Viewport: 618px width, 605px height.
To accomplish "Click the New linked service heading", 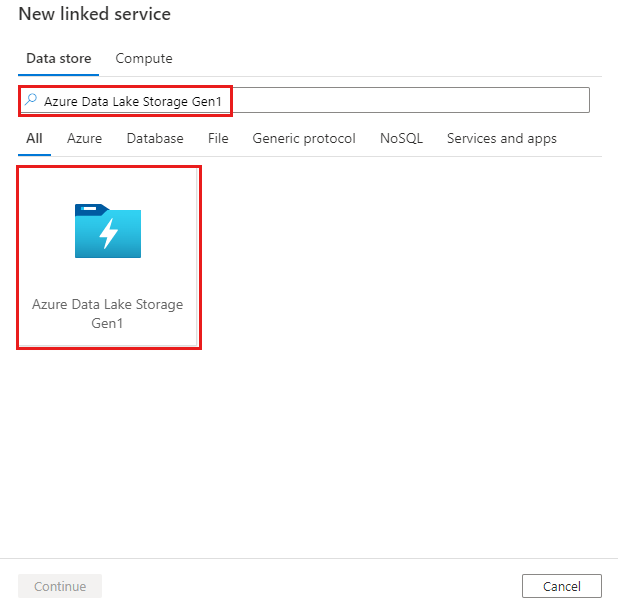I will click(x=94, y=15).
